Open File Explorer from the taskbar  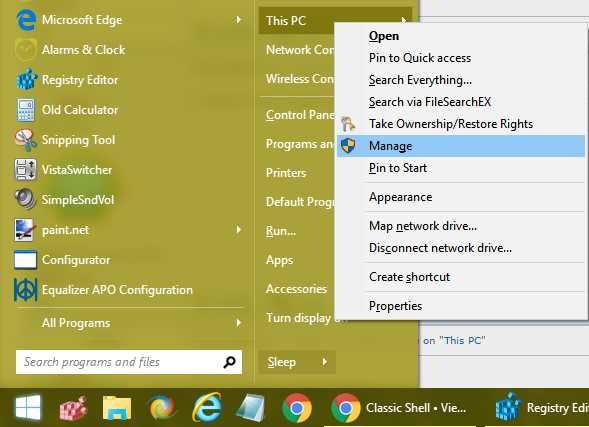(x=117, y=408)
